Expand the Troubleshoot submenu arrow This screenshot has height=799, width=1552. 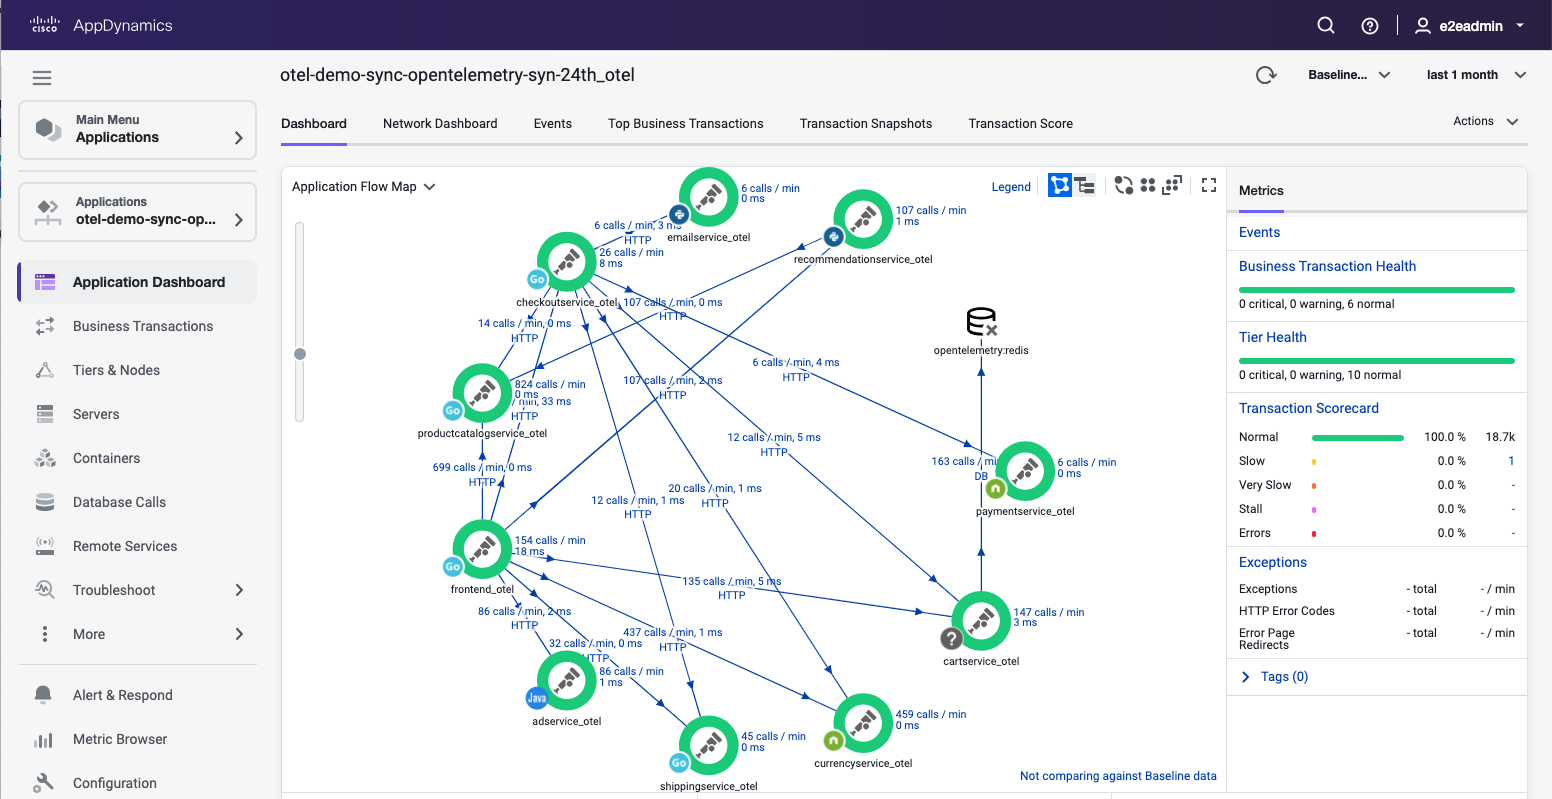239,590
